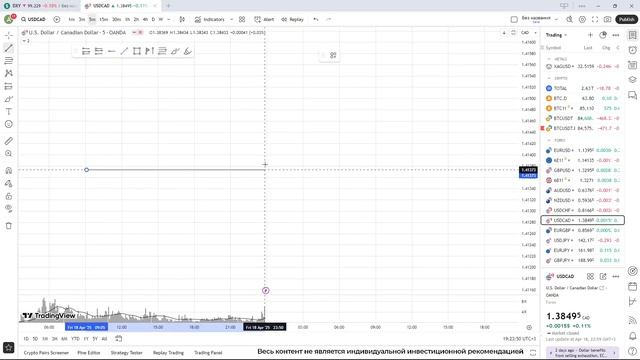
Task: Open the patterns drawing tools
Action: tap(9, 73)
